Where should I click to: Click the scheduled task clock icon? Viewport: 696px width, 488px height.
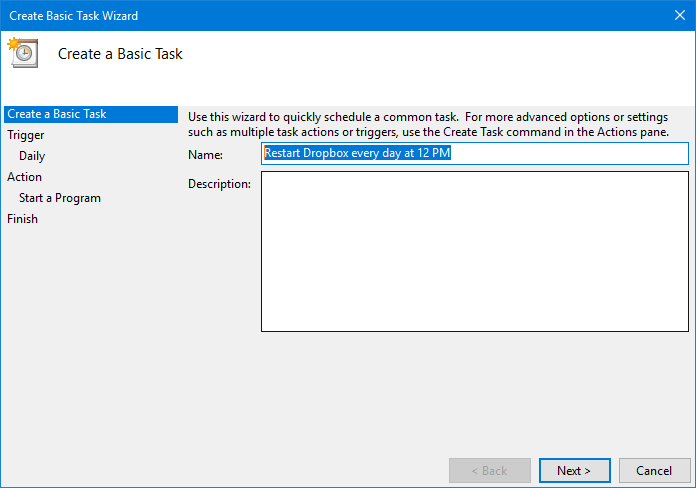coord(23,52)
